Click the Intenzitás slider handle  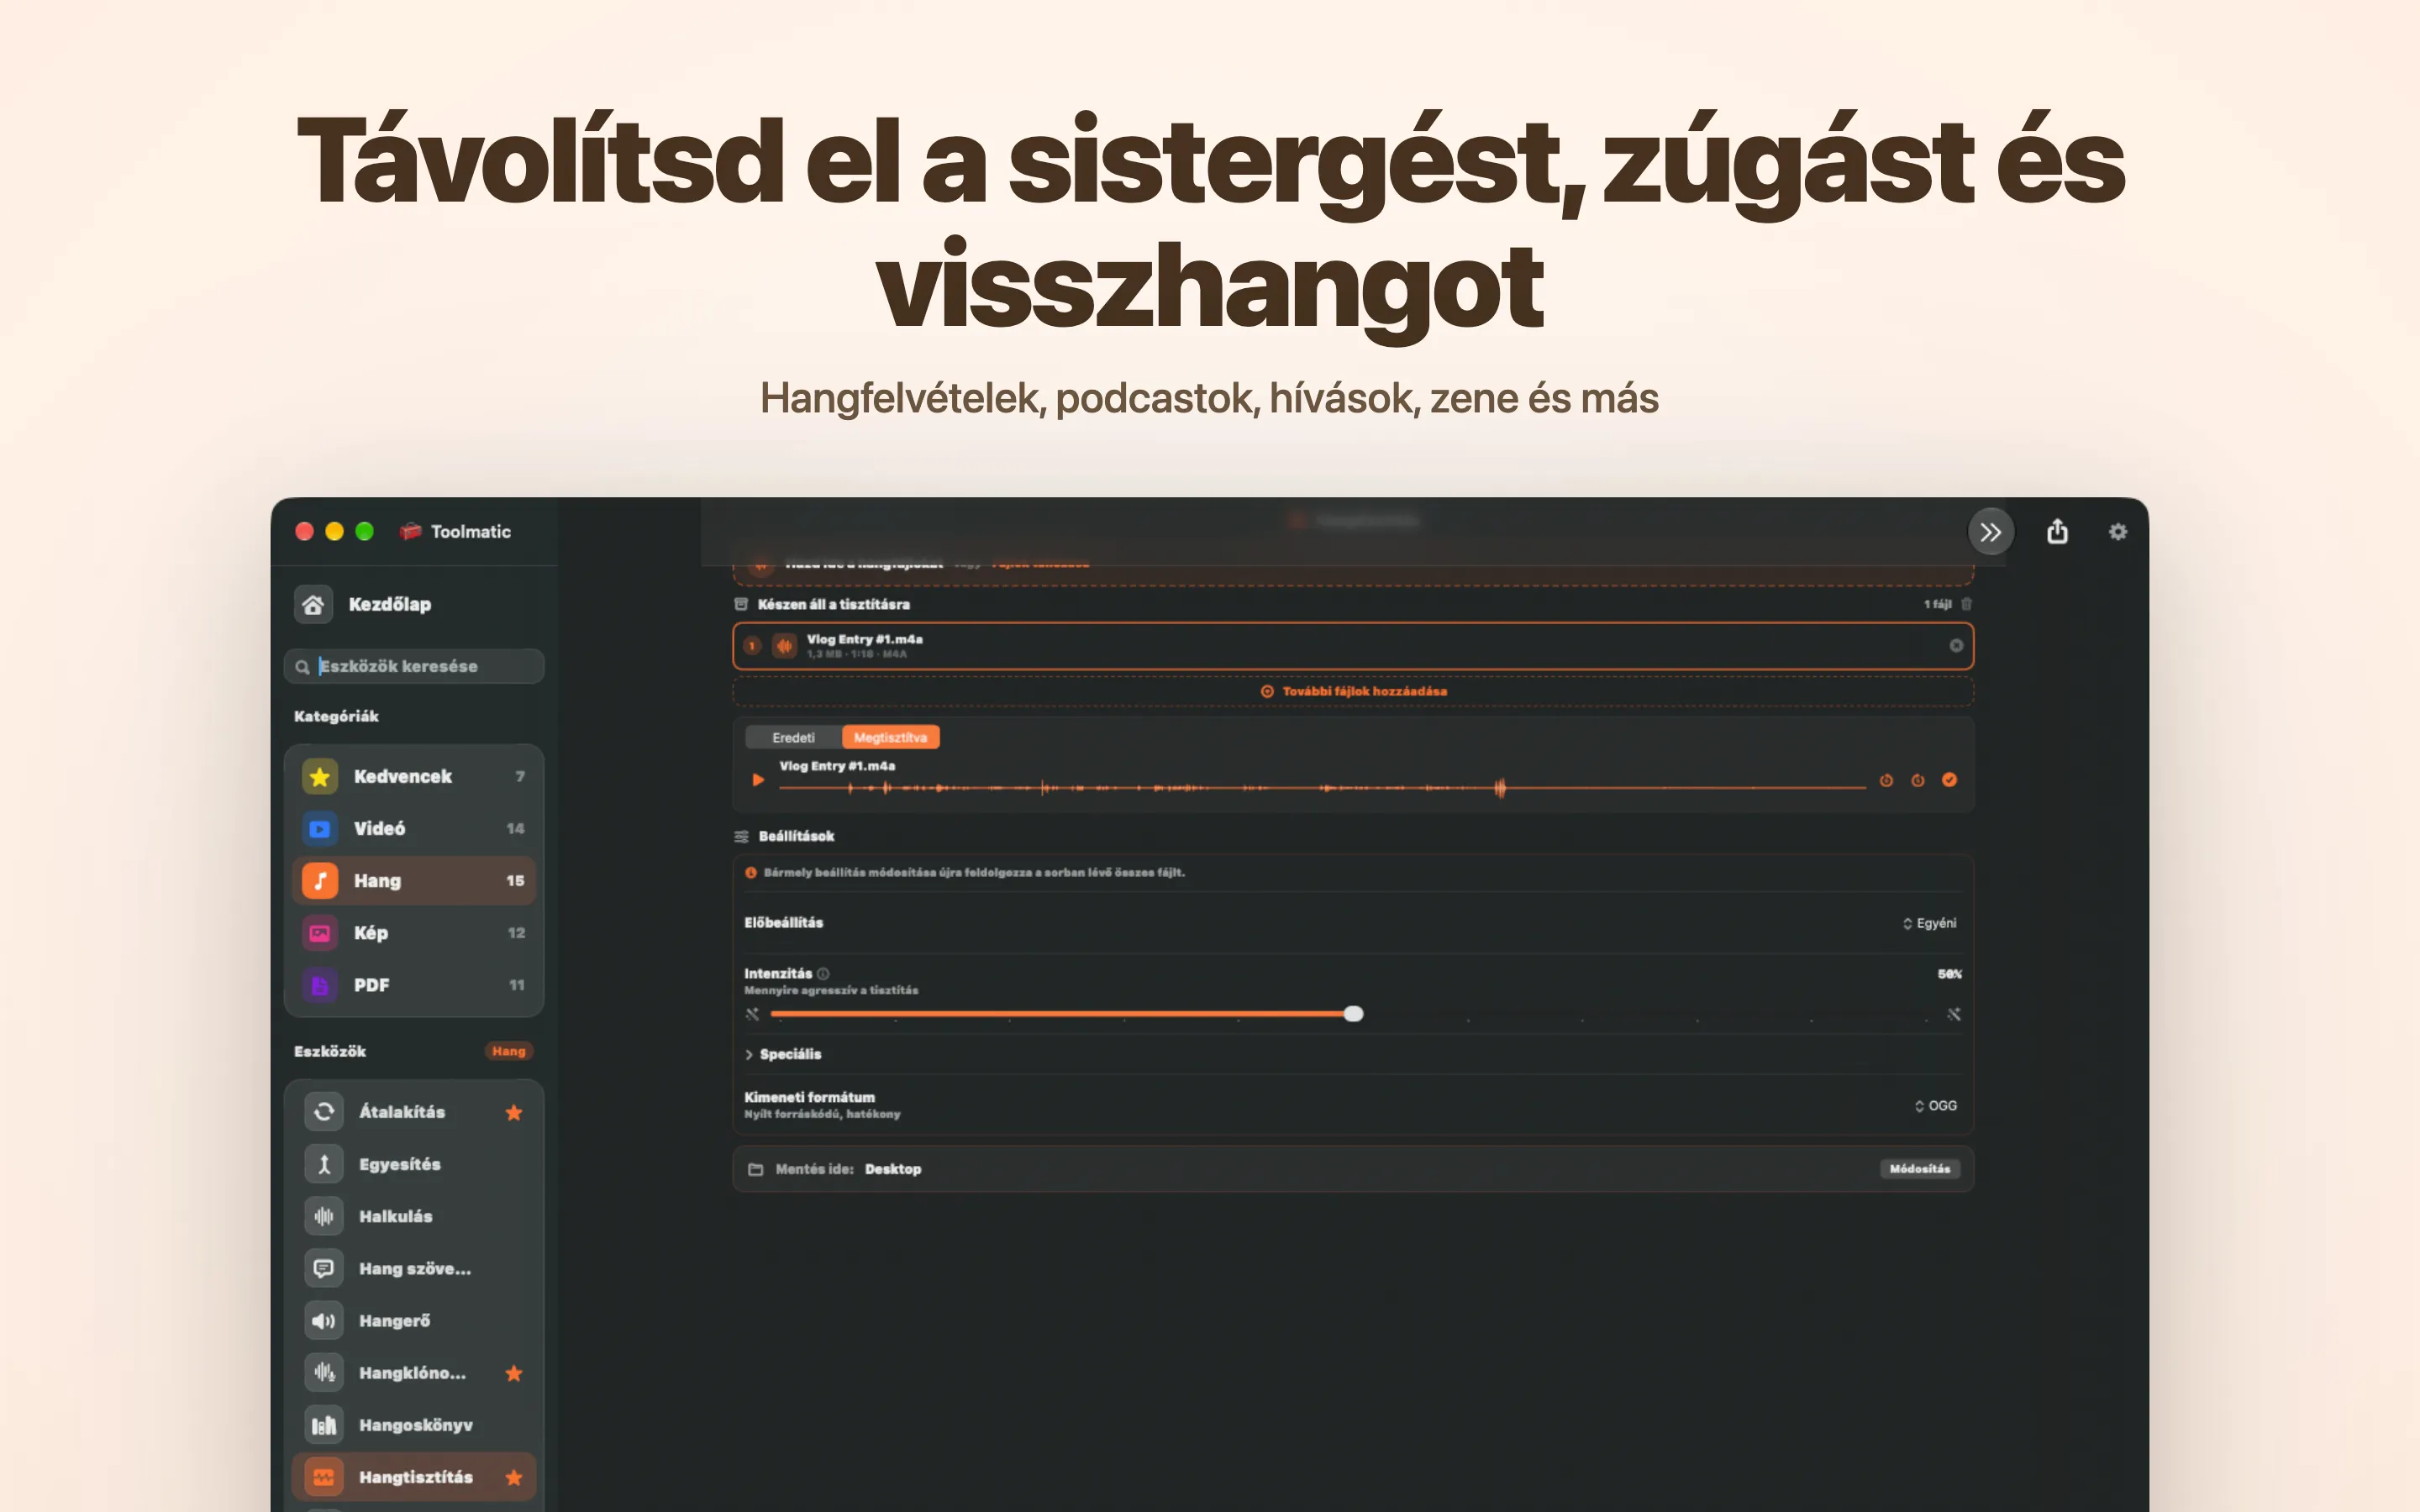click(1353, 1014)
